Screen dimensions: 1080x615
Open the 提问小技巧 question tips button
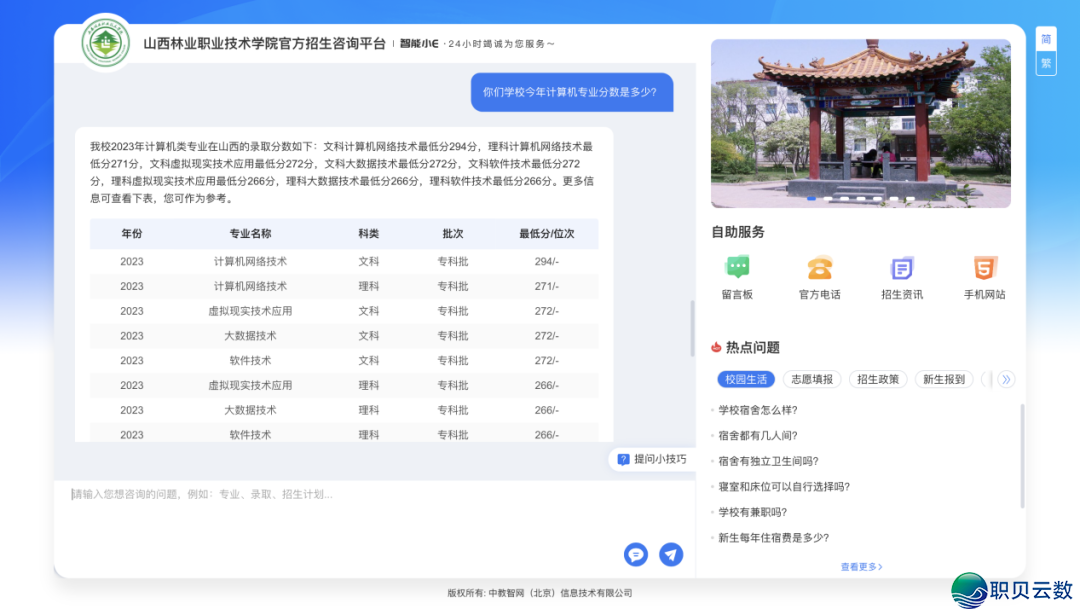pyautogui.click(x=652, y=459)
